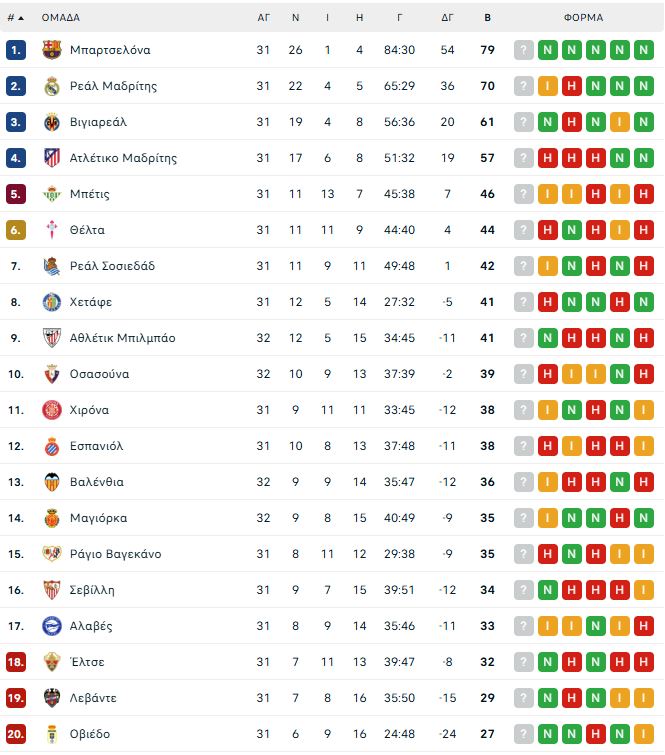Click the ΟΜΑΔΑ column header

[x=61, y=18]
